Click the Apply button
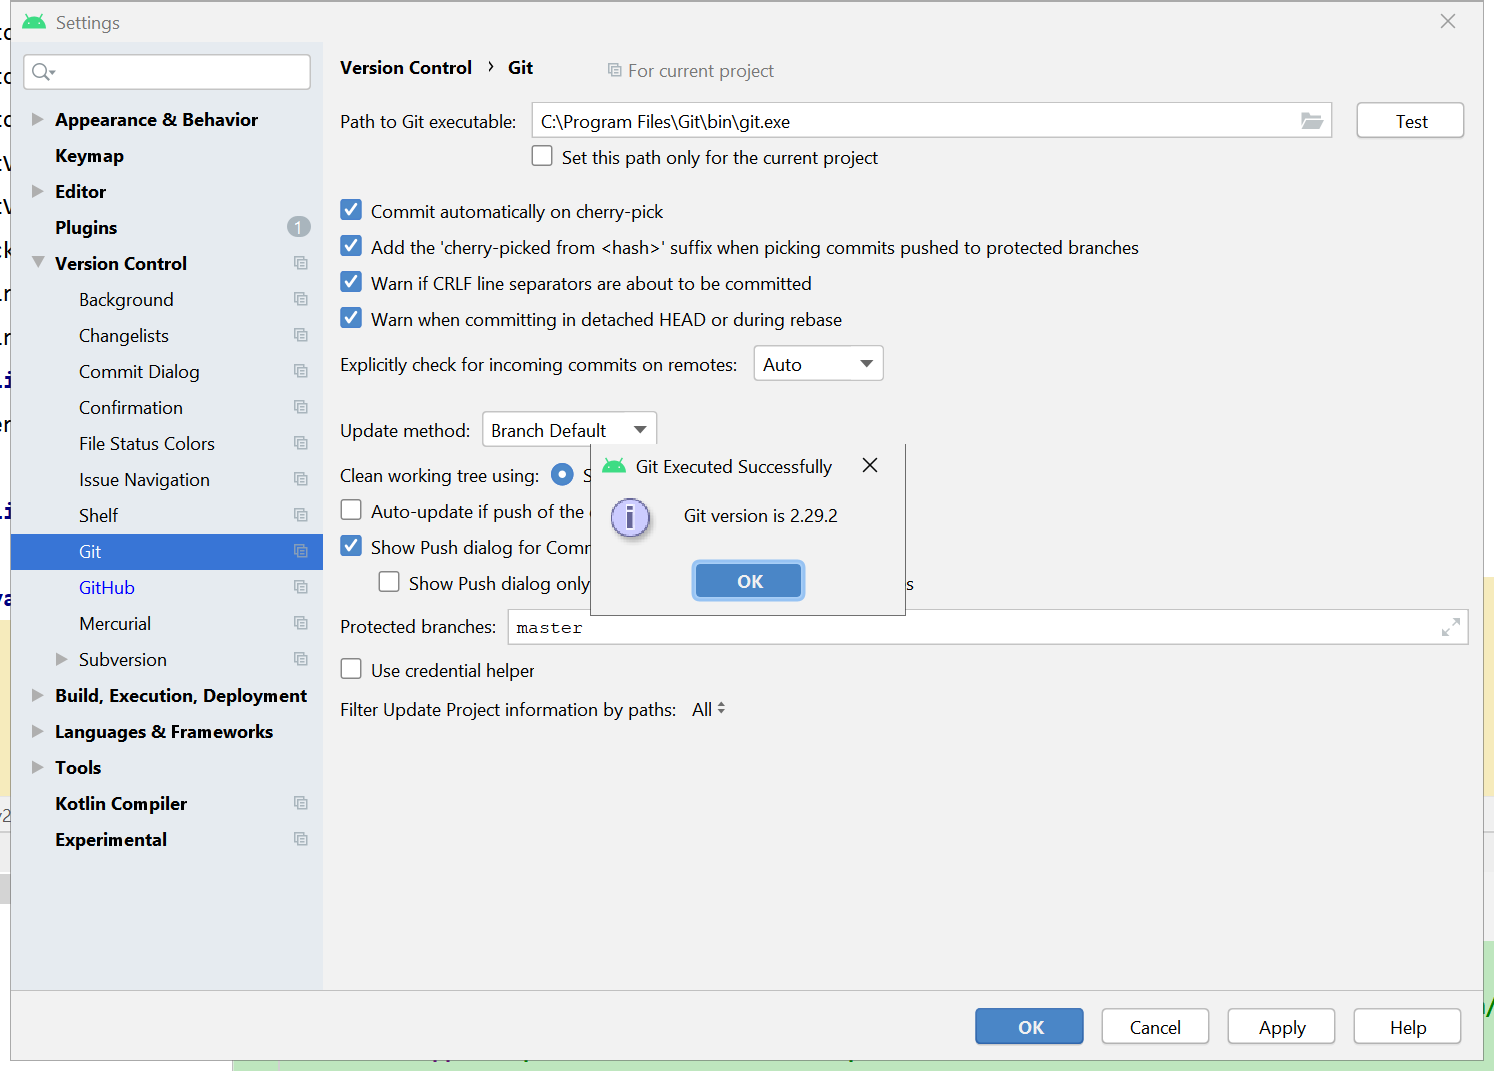 1281,1027
